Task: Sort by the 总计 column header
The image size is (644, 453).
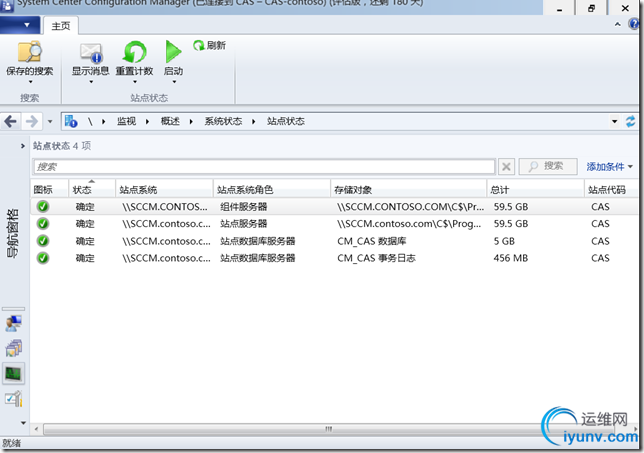Action: click(x=535, y=190)
